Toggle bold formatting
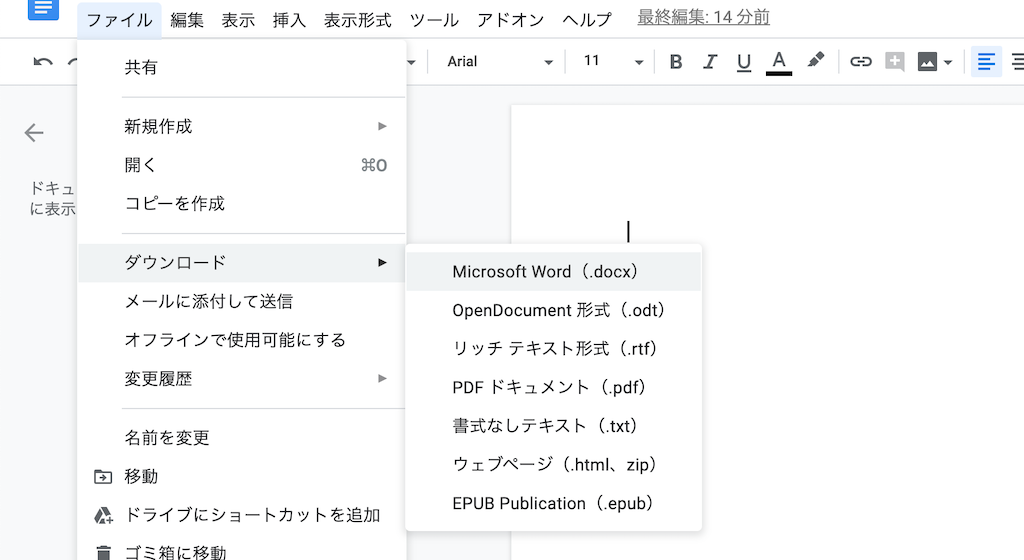The image size is (1024, 560). (676, 62)
